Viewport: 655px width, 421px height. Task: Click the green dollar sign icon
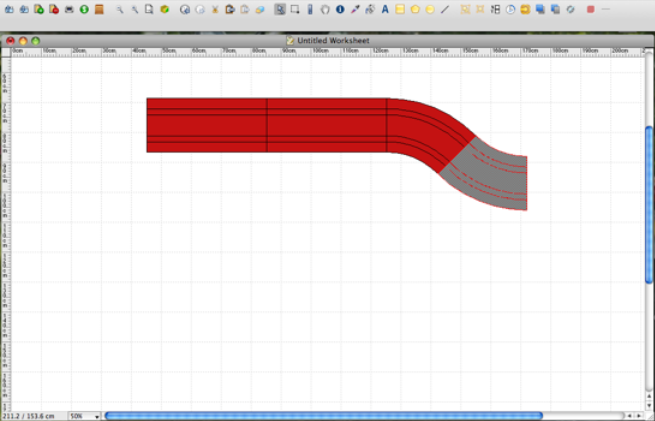click(84, 9)
